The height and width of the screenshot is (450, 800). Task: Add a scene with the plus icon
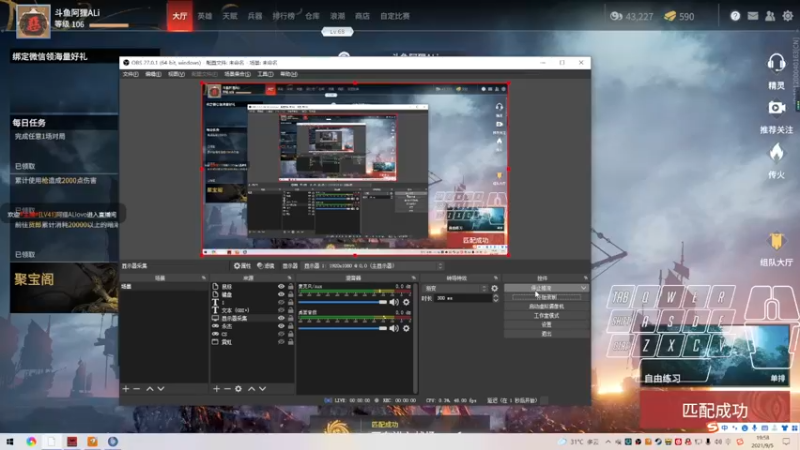pos(126,389)
